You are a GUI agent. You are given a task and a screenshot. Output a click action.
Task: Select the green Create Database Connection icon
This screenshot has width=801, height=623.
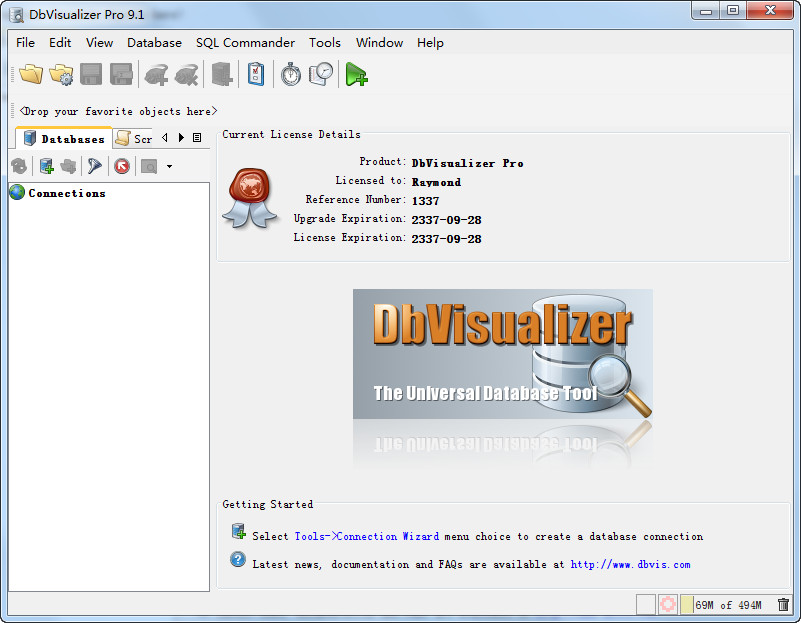pyautogui.click(x=46, y=165)
